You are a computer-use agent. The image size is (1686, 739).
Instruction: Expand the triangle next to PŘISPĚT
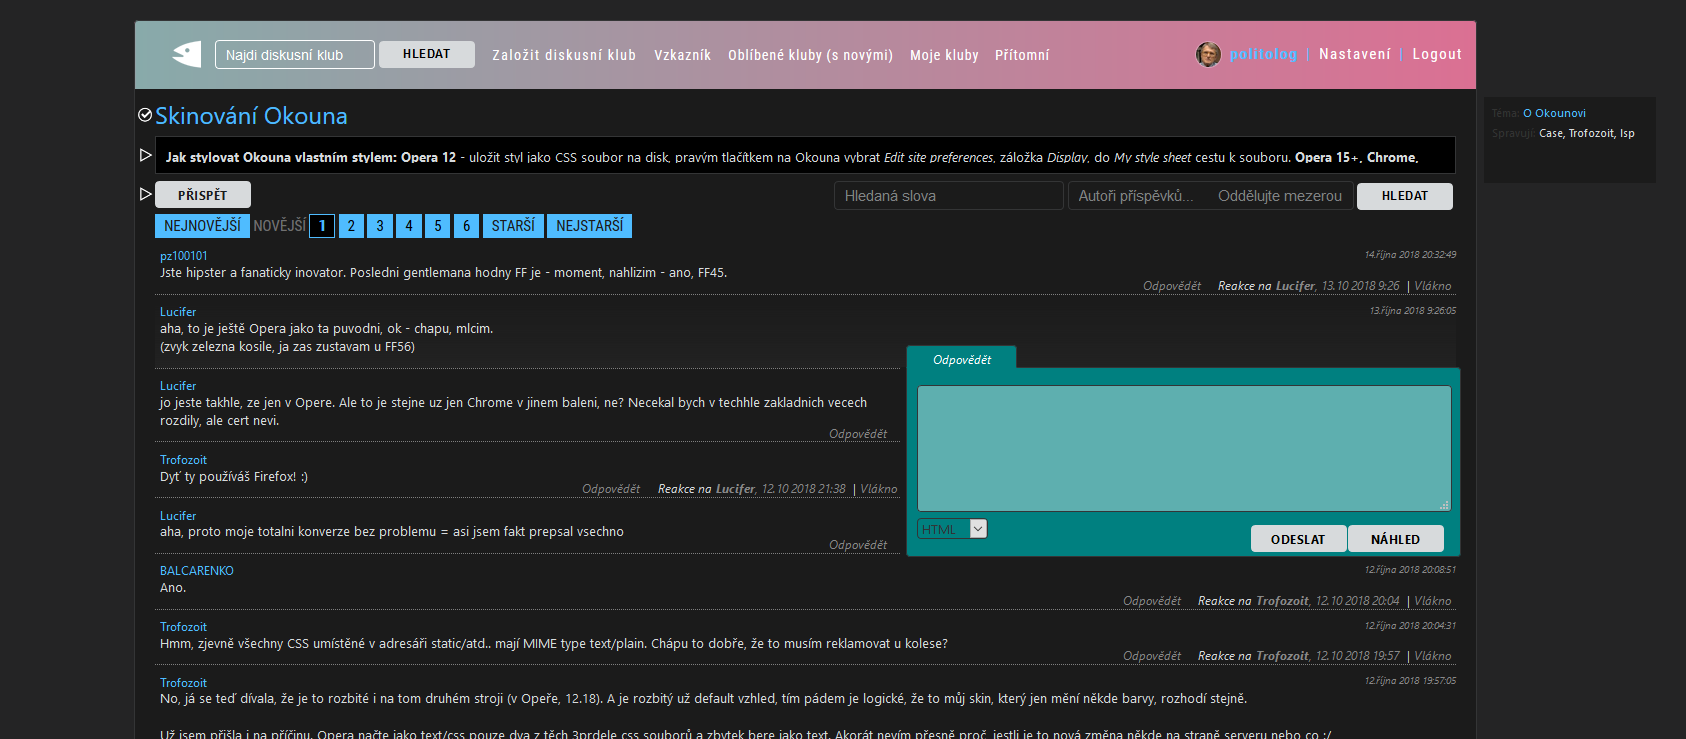tap(146, 194)
